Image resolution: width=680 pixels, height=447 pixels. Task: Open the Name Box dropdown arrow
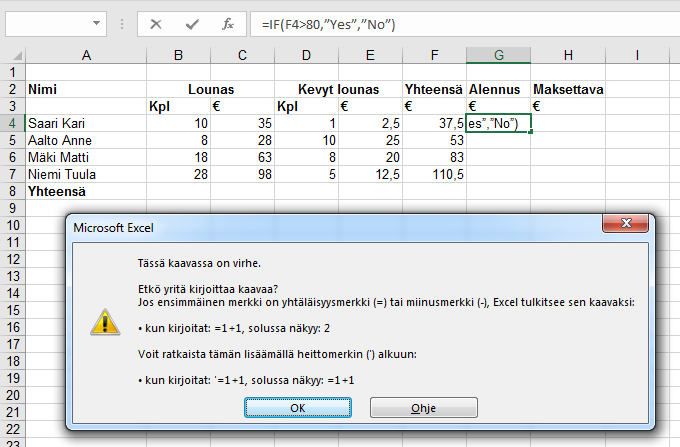pyautogui.click(x=96, y=23)
